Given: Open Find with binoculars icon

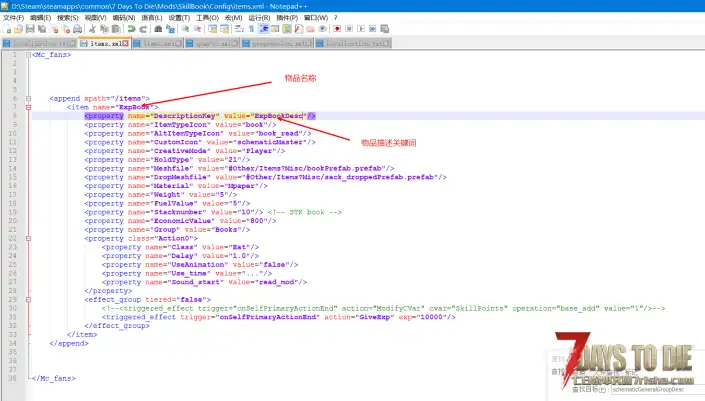Looking at the screenshot, I should [x=158, y=29].
